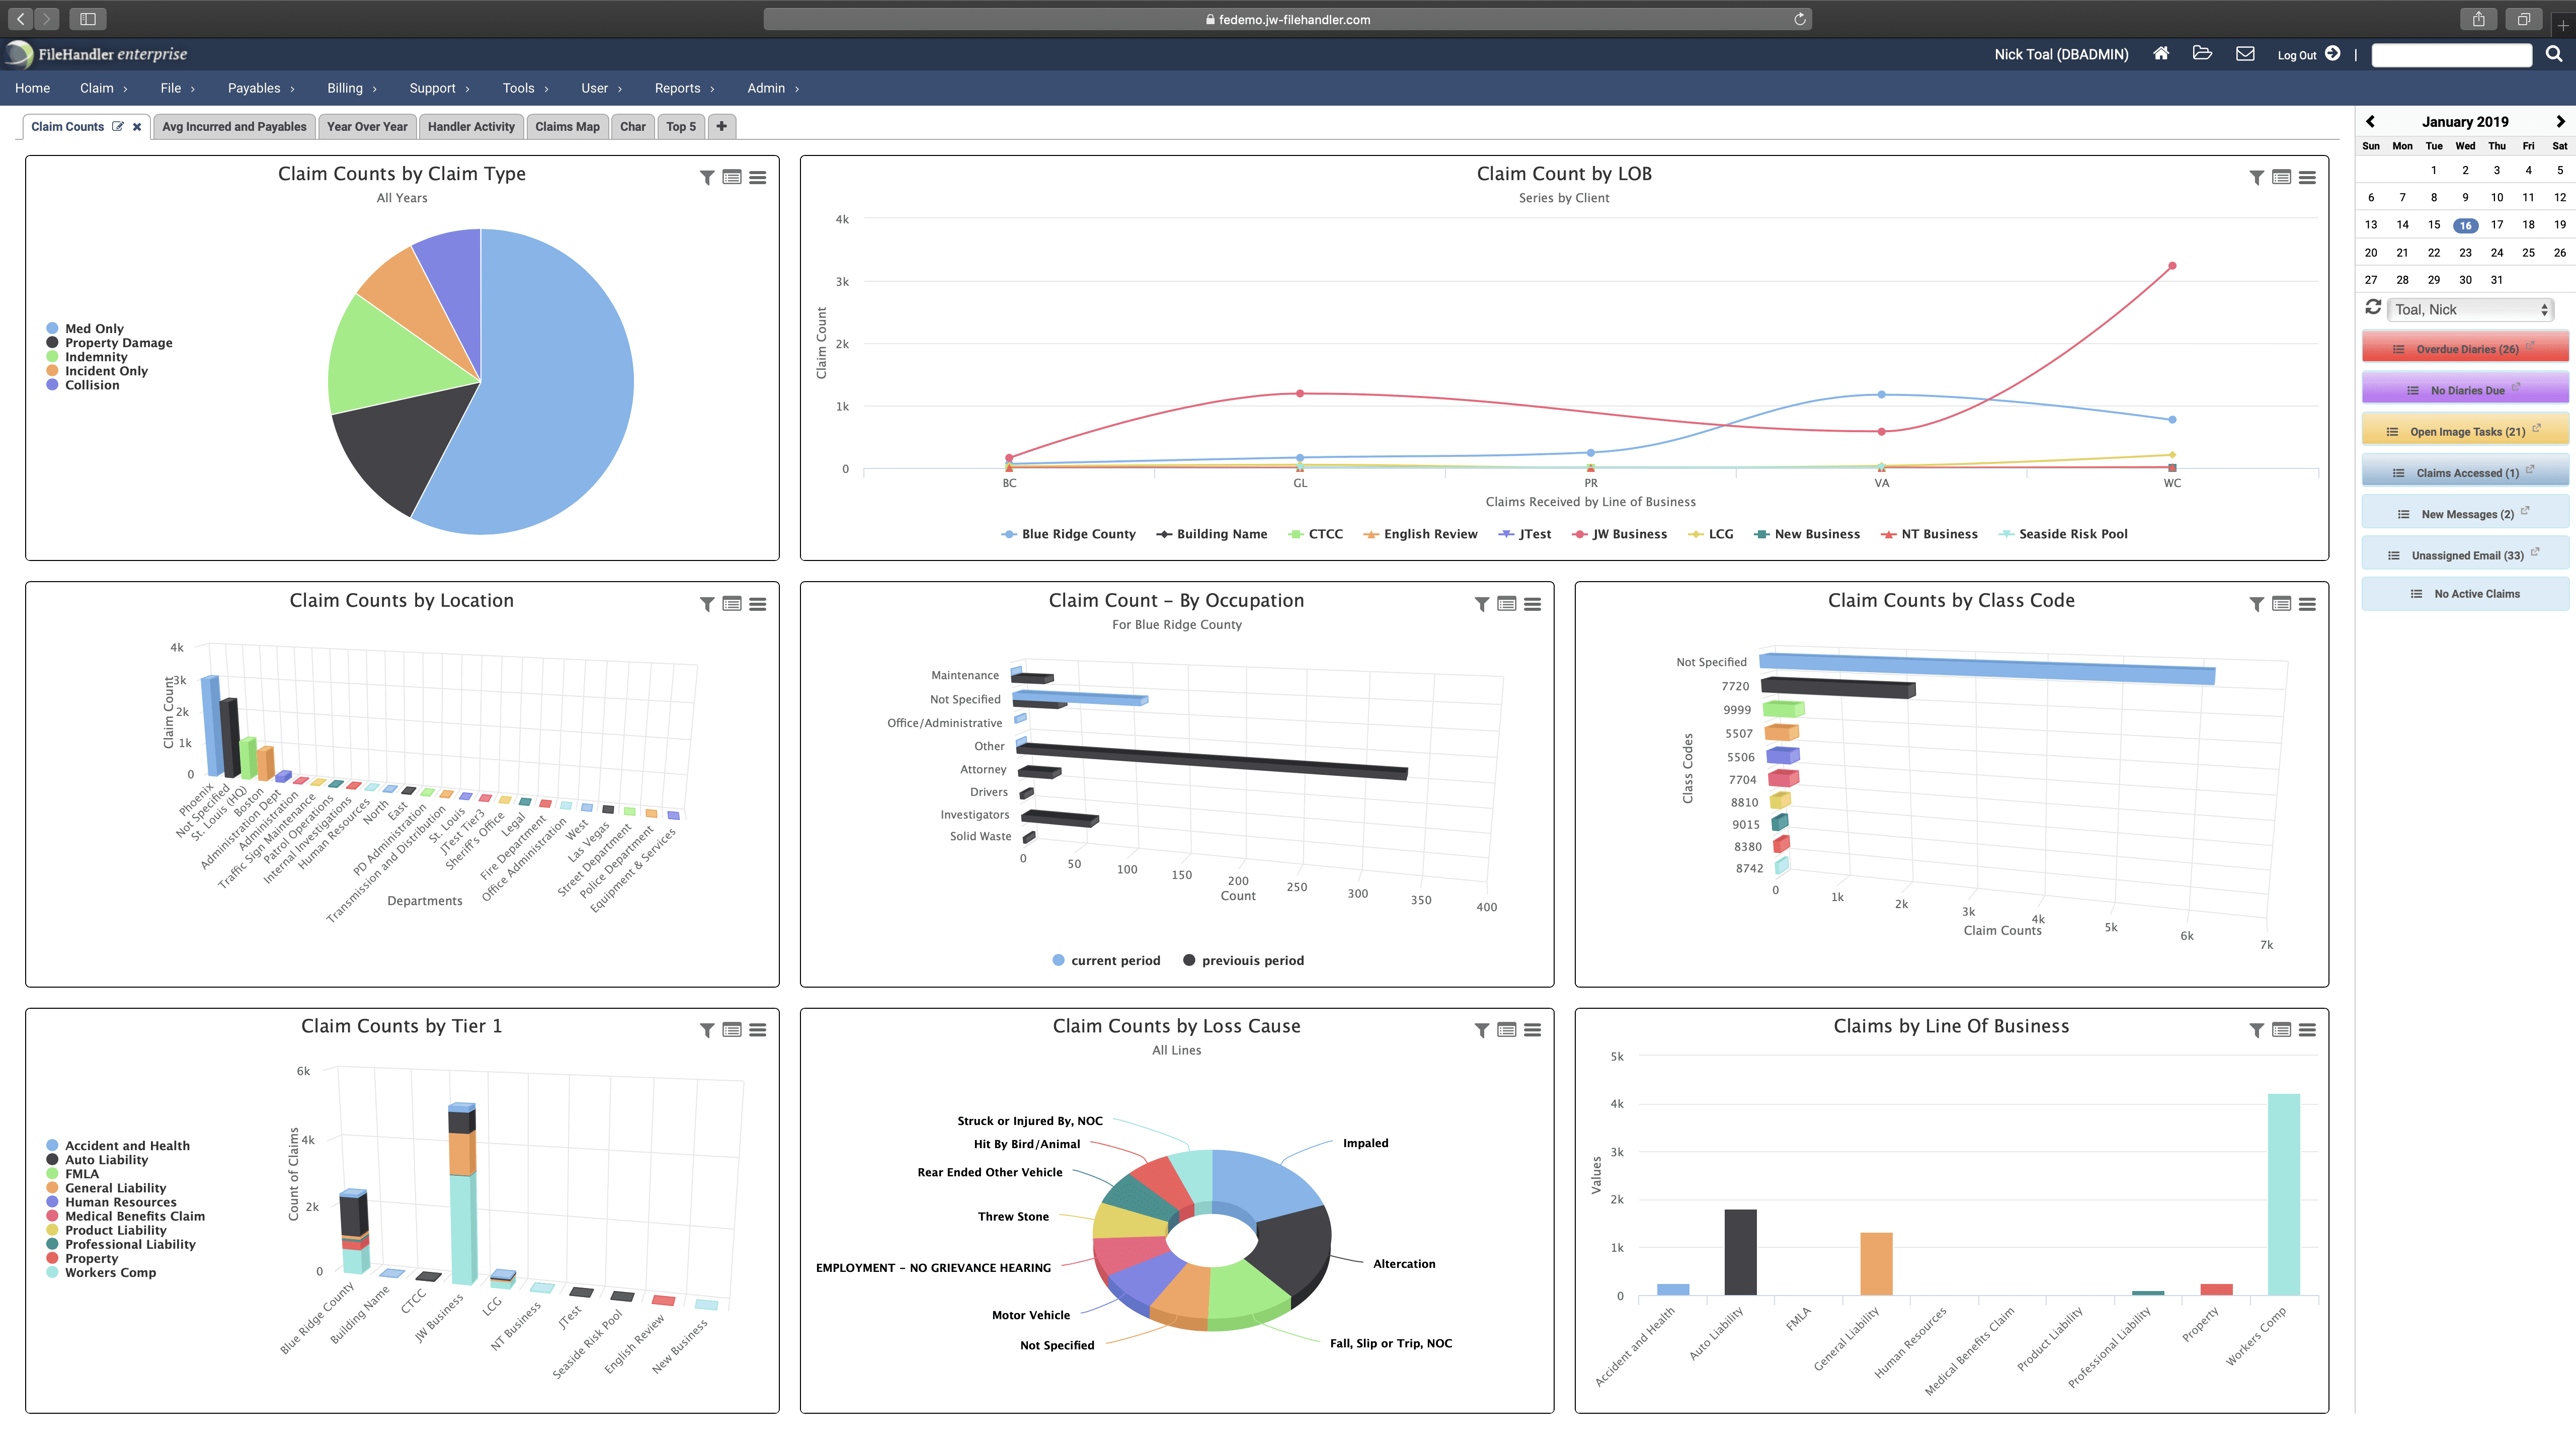Click the hamburger menu on Claim Count by LOB chart
2576x1449 pixels.
point(2308,177)
